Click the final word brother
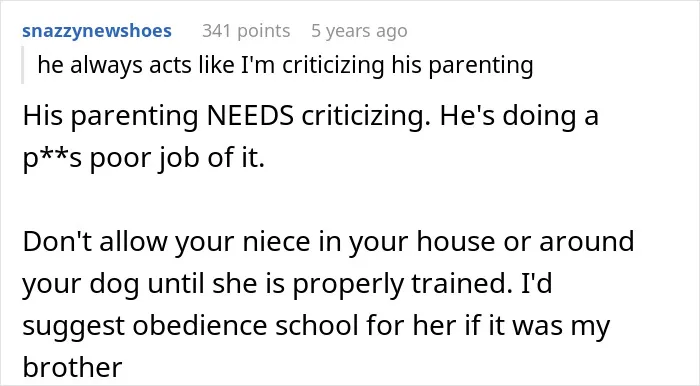This screenshot has height=386, width=700. click(x=72, y=367)
